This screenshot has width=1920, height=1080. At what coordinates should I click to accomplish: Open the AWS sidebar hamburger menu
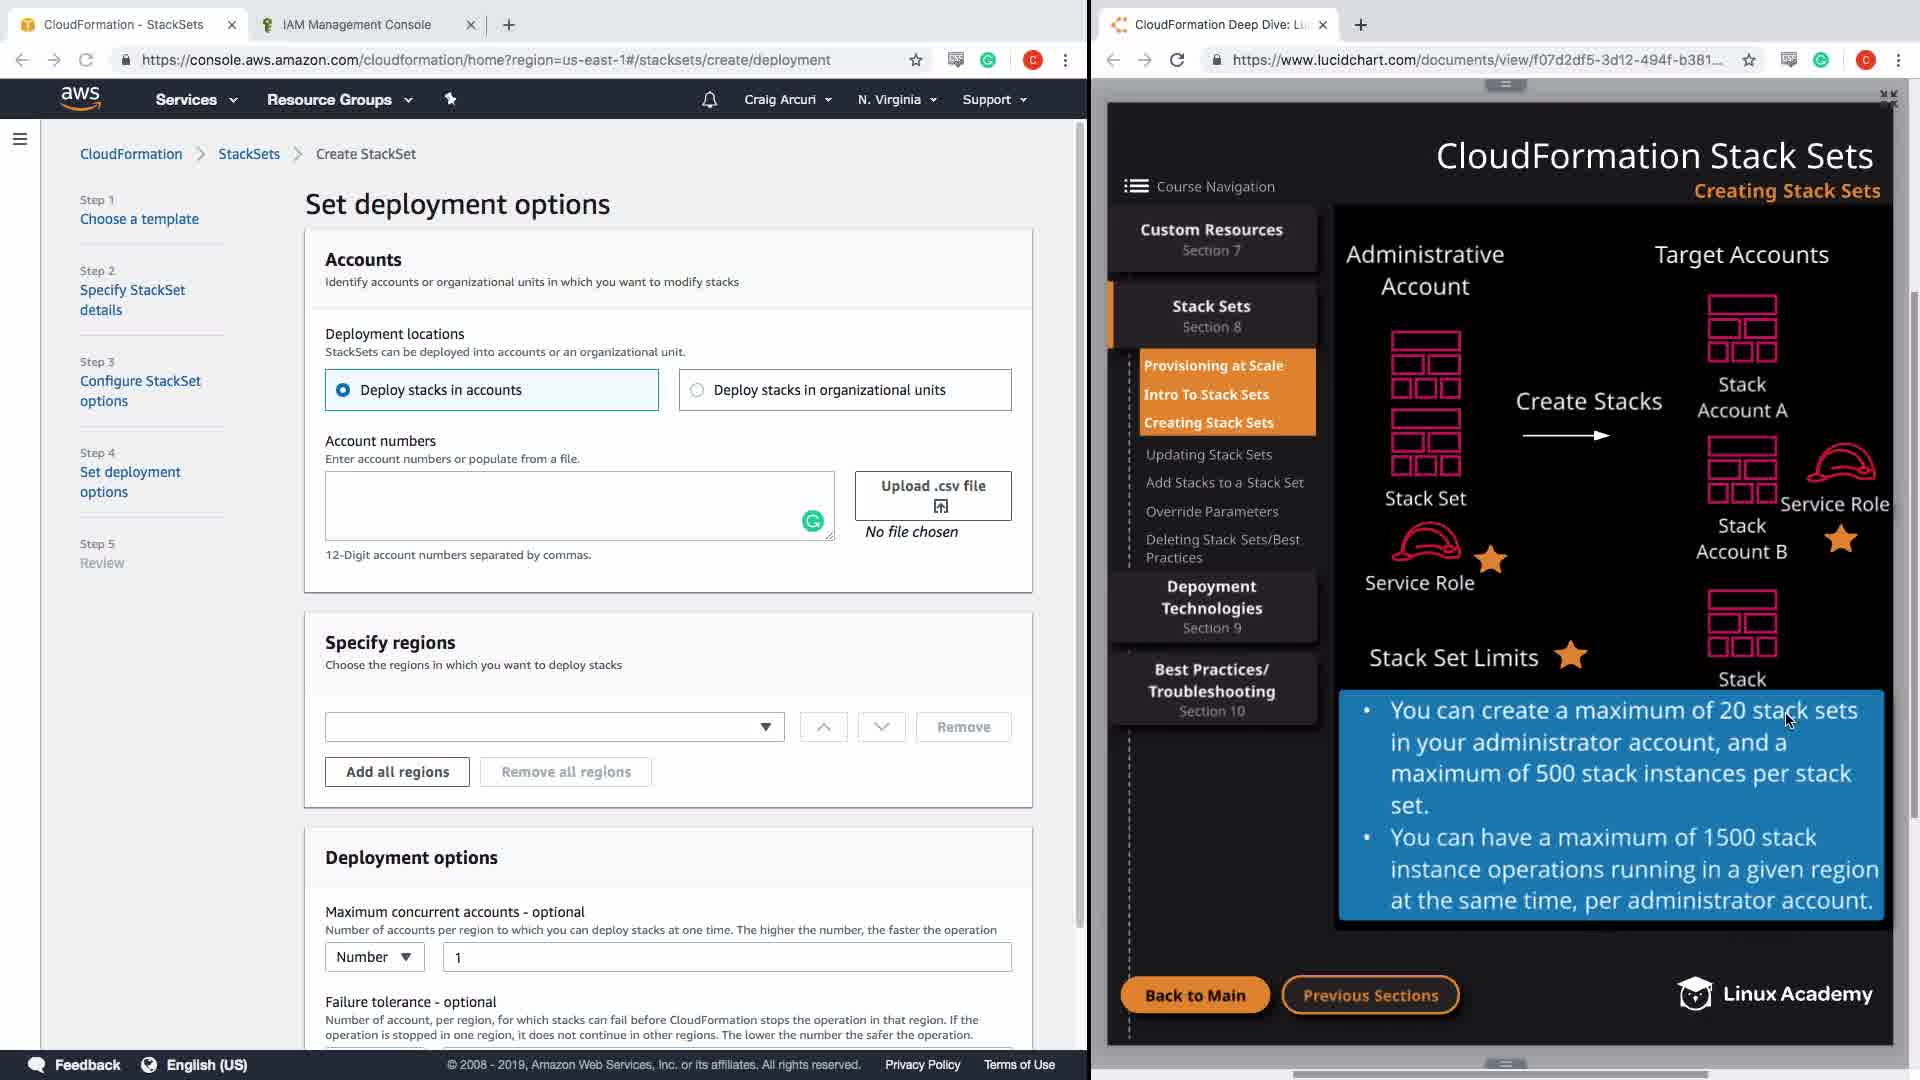pyautogui.click(x=19, y=139)
